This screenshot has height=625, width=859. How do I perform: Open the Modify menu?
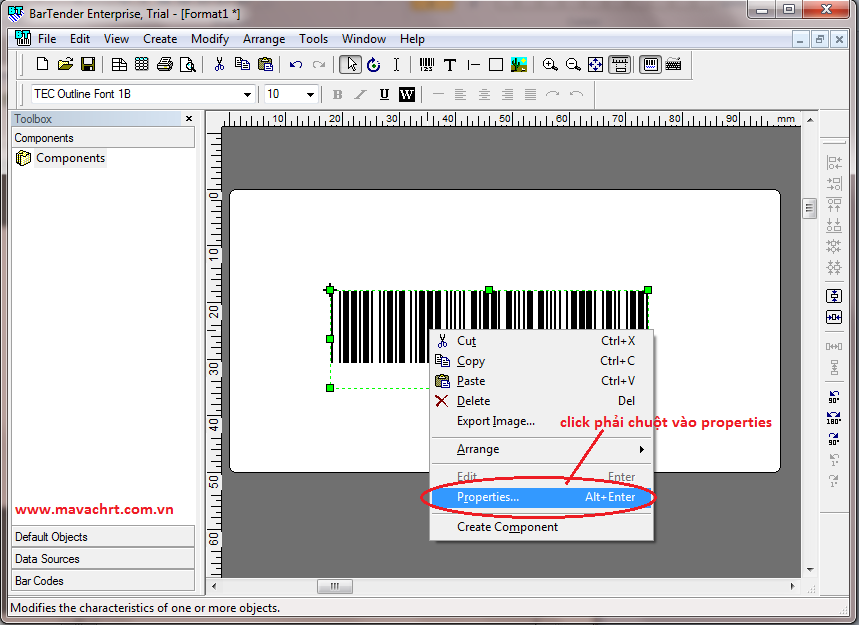point(210,39)
